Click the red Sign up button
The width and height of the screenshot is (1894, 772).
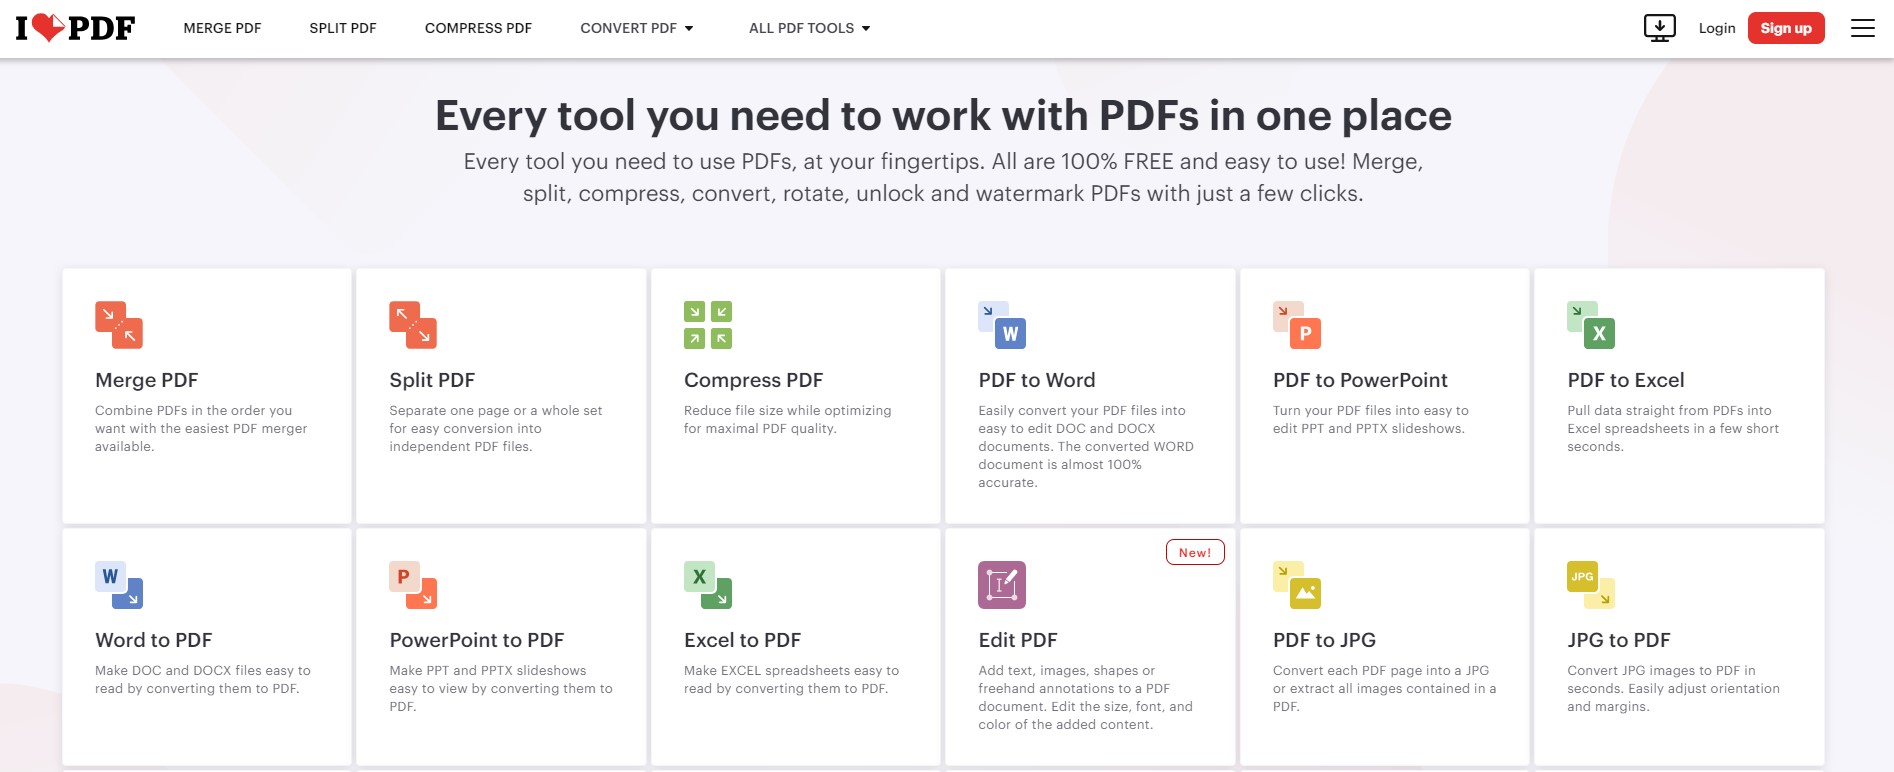point(1786,28)
